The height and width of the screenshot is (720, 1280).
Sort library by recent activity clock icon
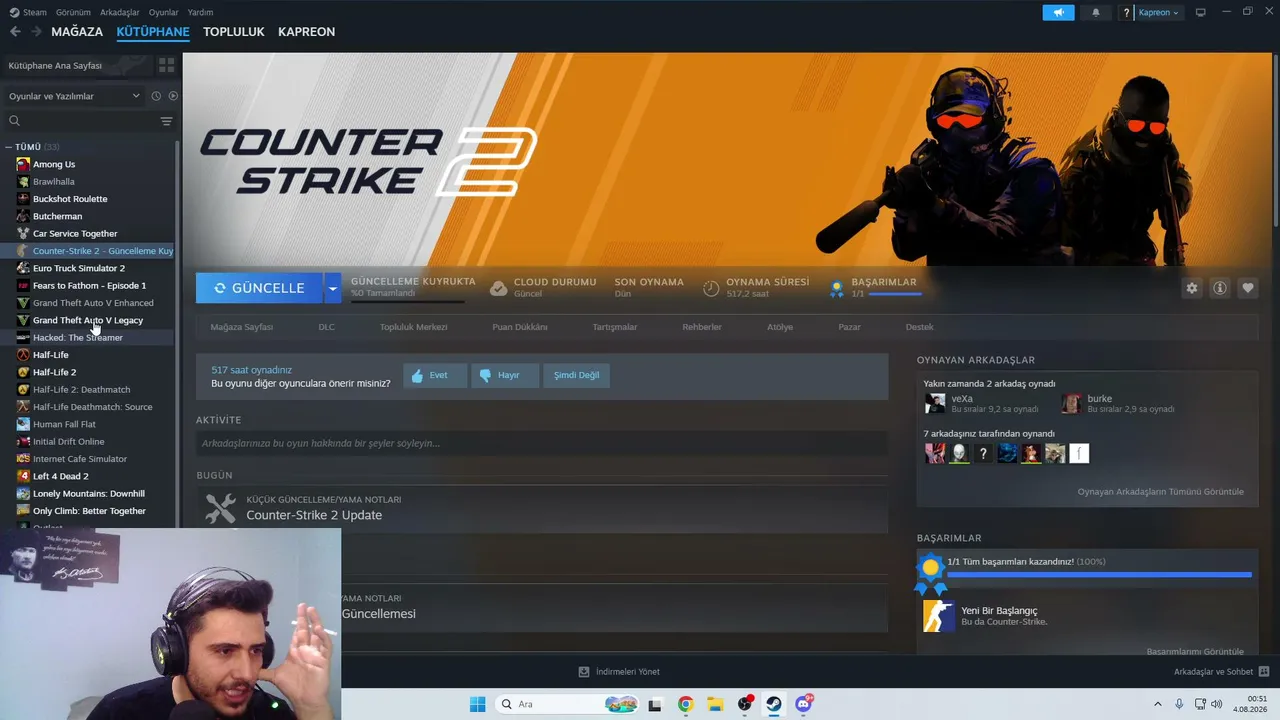[x=156, y=96]
